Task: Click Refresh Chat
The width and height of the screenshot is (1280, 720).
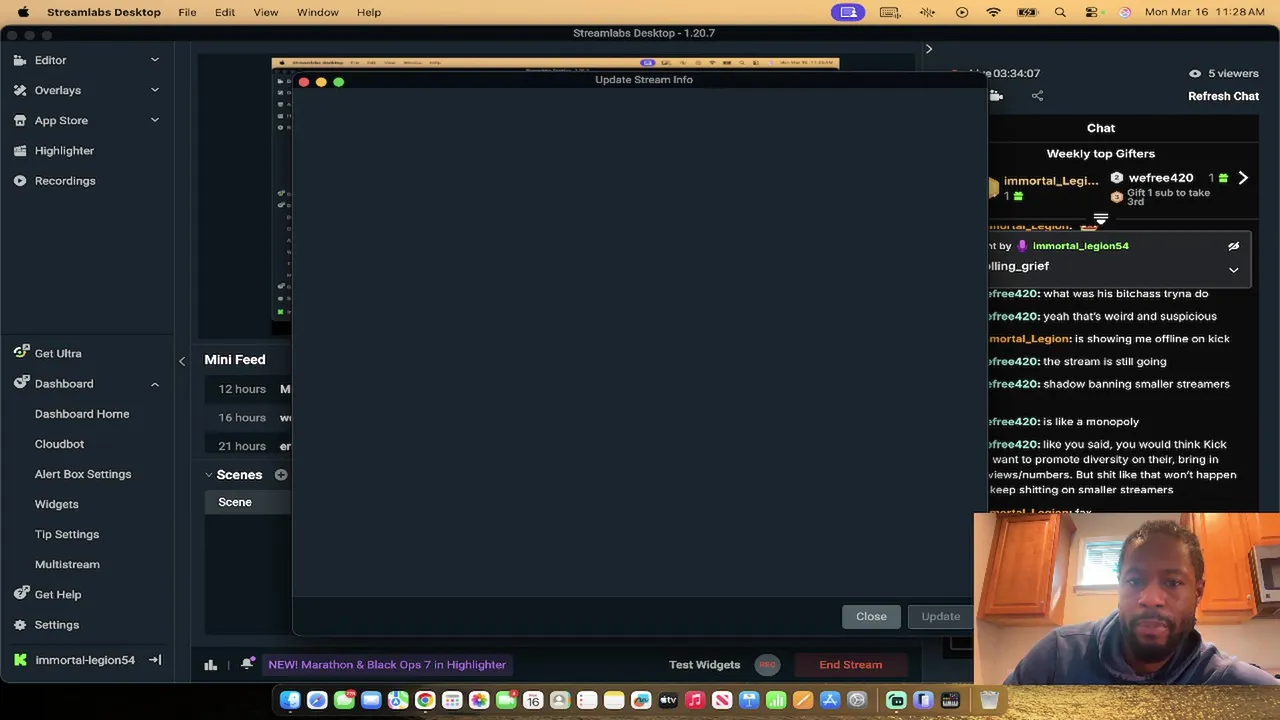Action: coord(1223,96)
